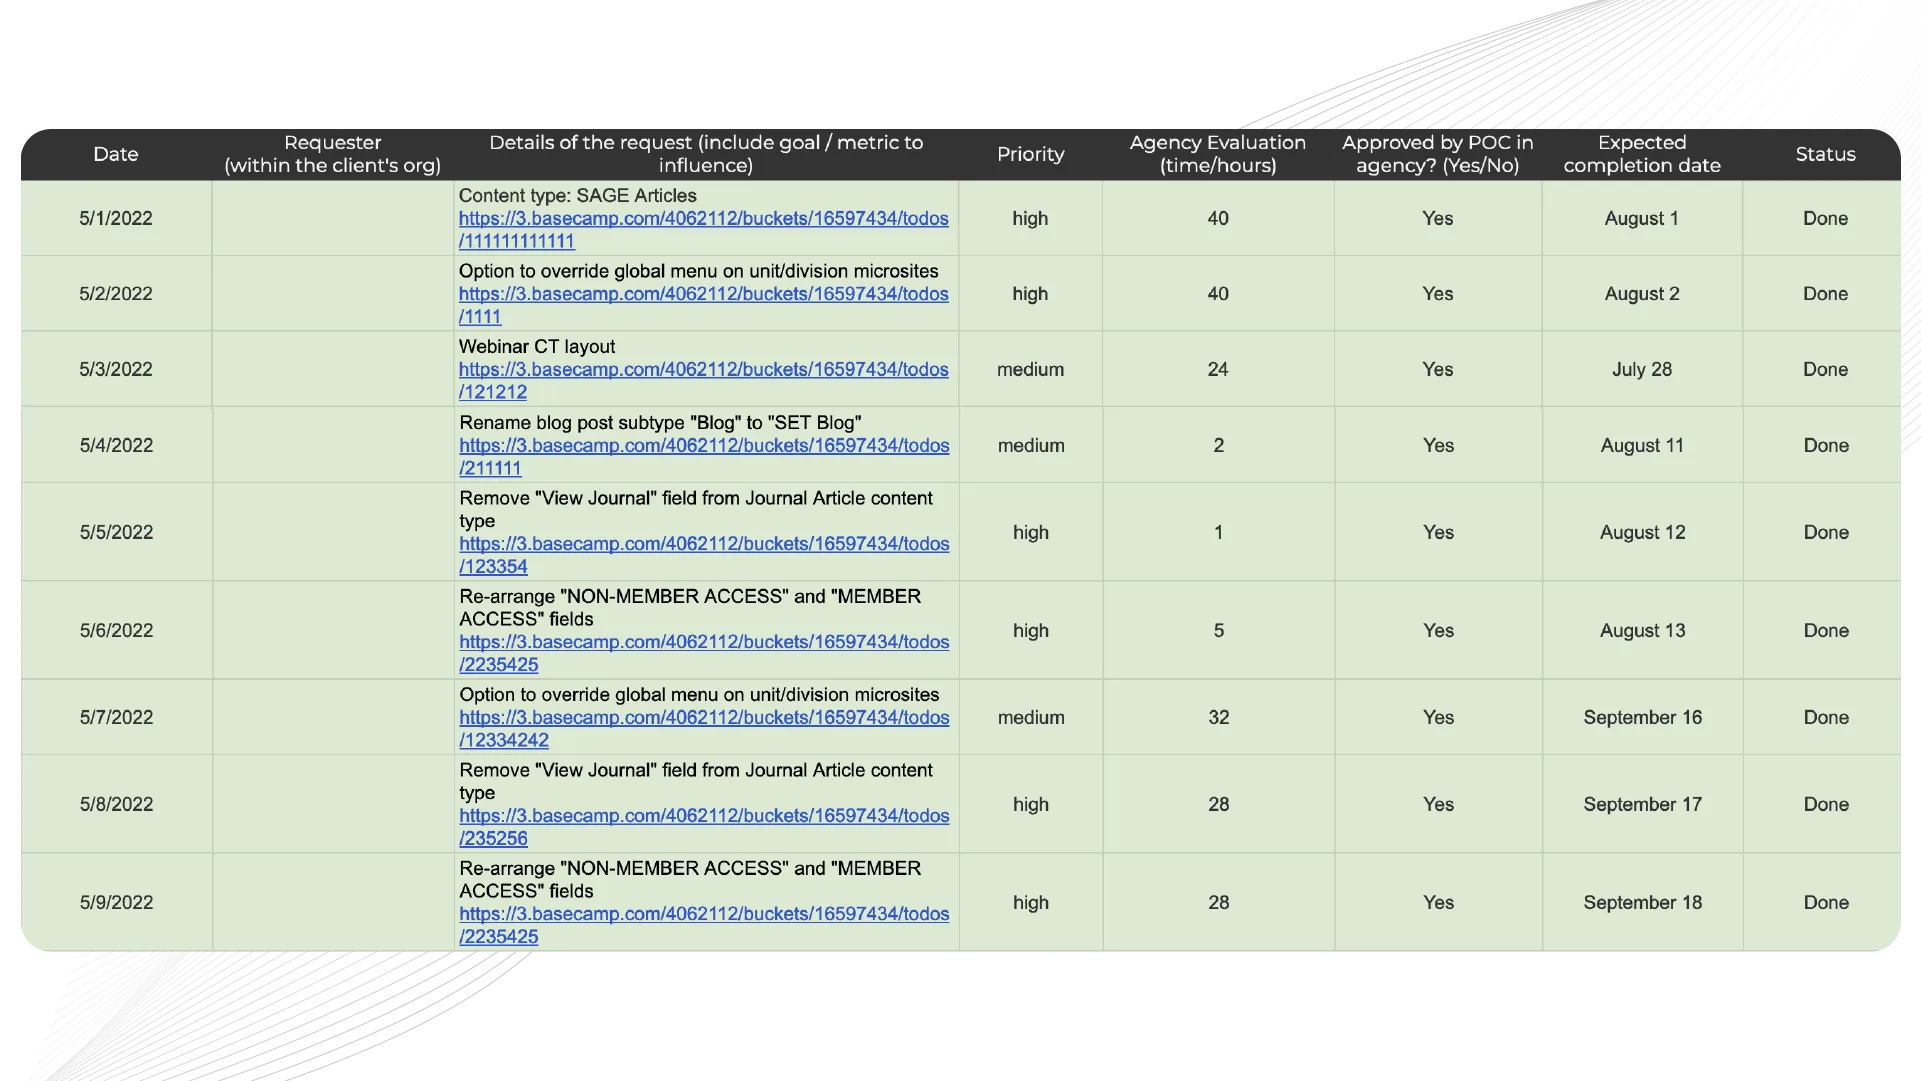Select the September 17 completion date
Image resolution: width=1921 pixels, height=1081 pixels.
(1642, 804)
